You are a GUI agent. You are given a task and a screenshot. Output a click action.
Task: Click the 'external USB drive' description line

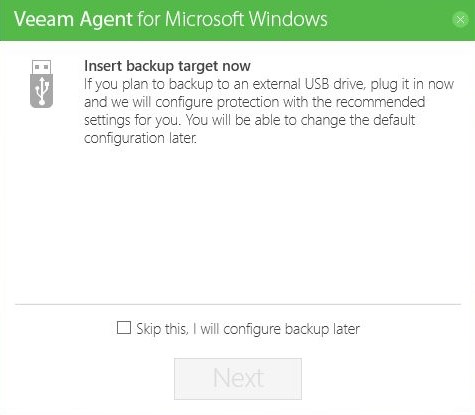pos(269,84)
